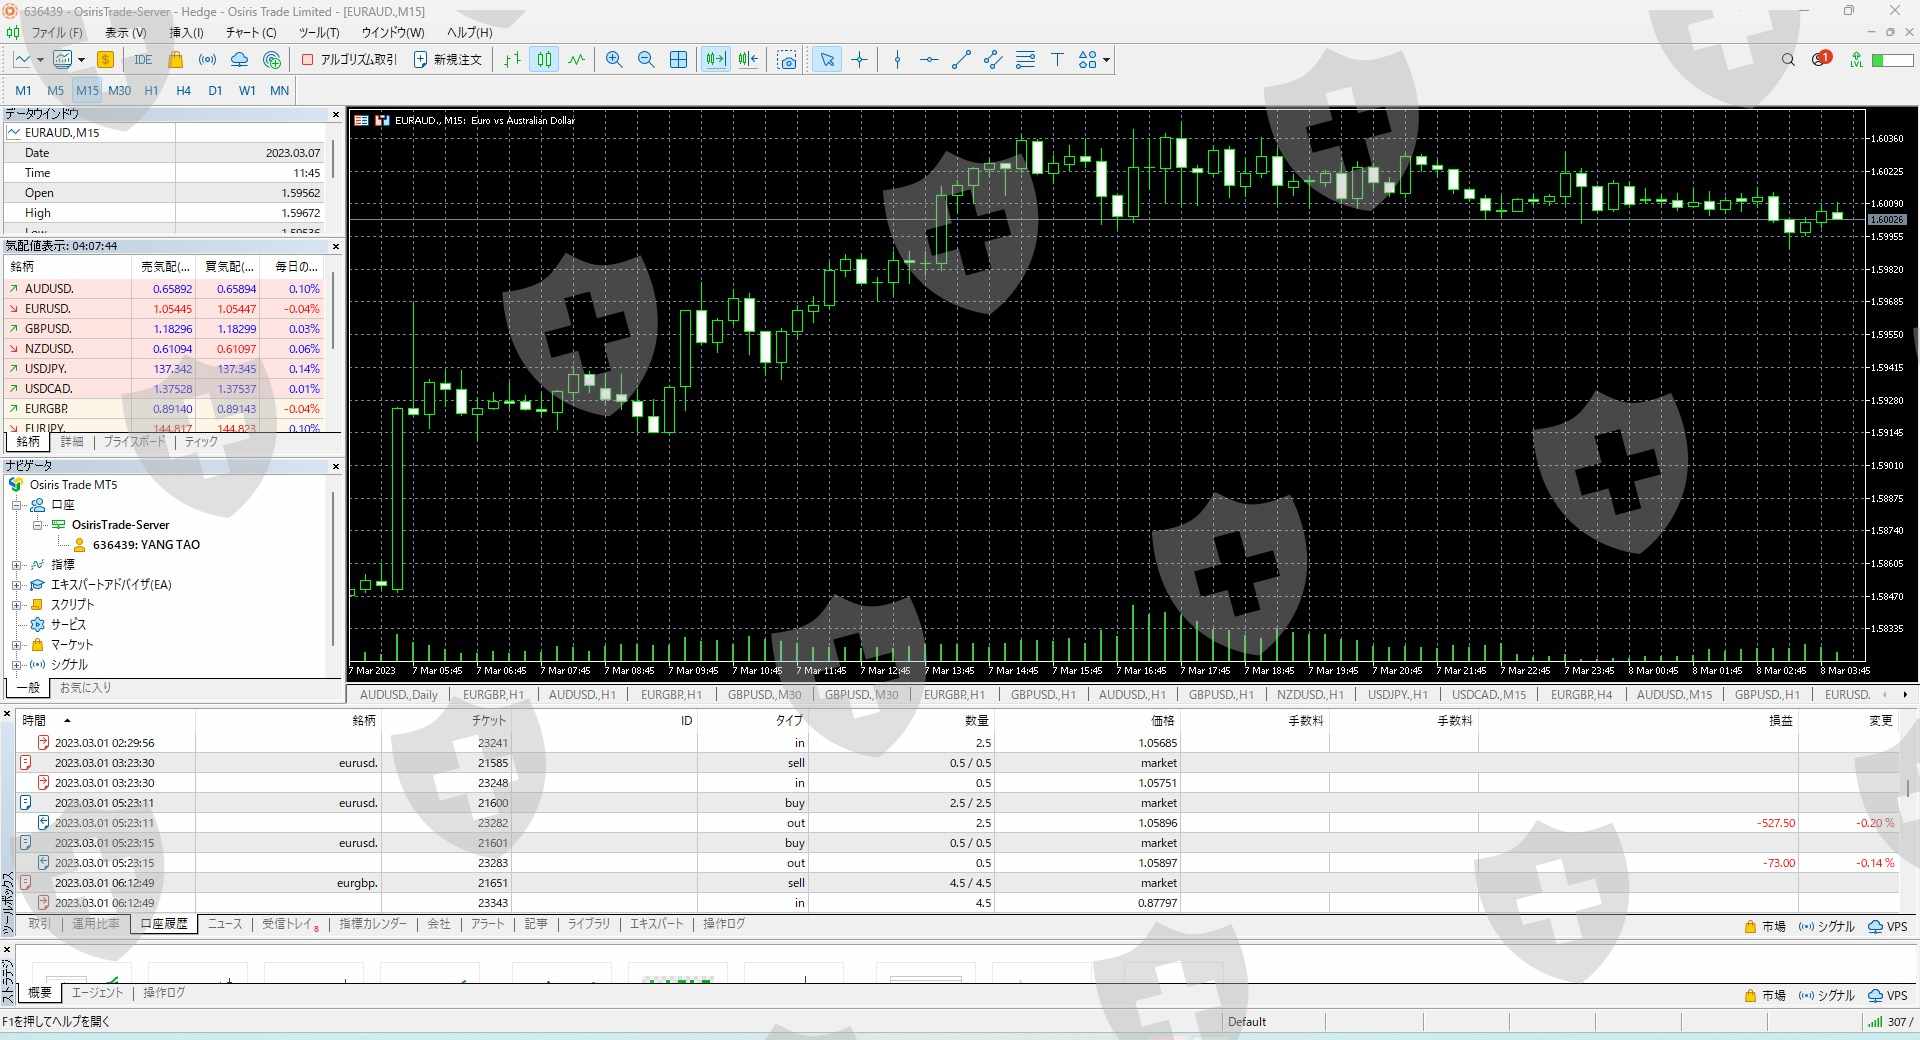The width and height of the screenshot is (1920, 1040).
Task: Switch to the 指標カレンダー tab
Action: (x=372, y=924)
